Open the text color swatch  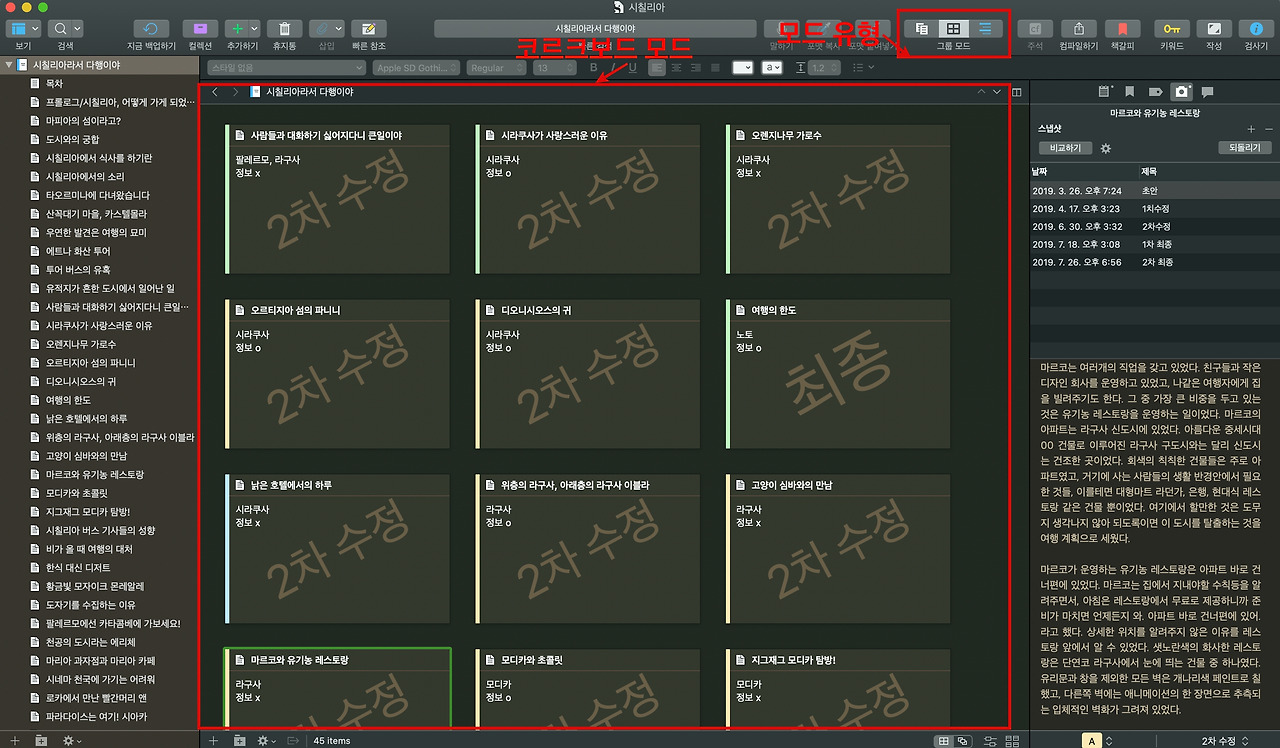click(x=742, y=68)
